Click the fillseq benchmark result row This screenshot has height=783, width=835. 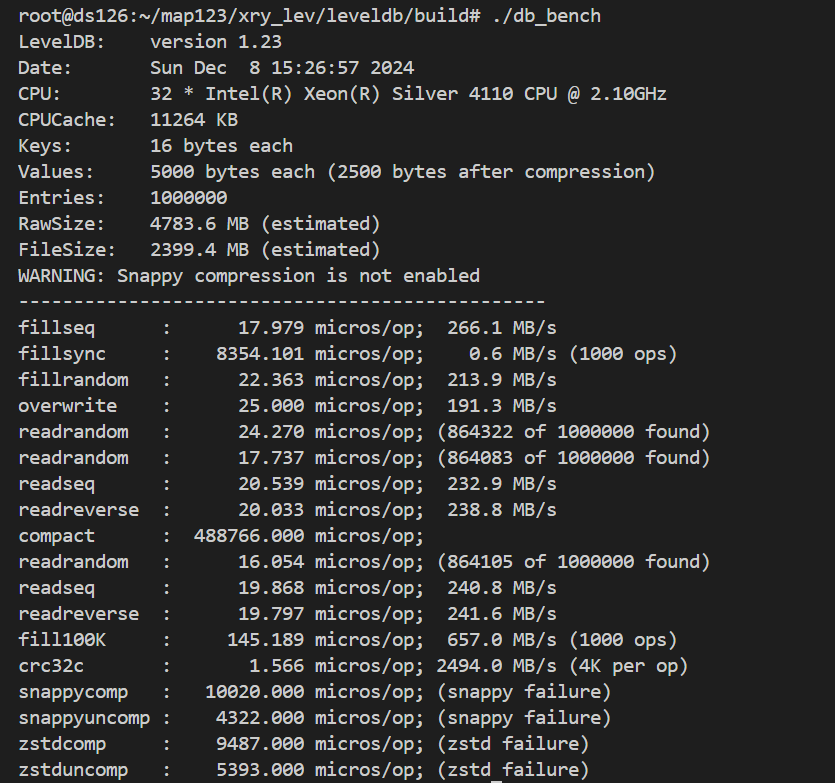[287, 328]
